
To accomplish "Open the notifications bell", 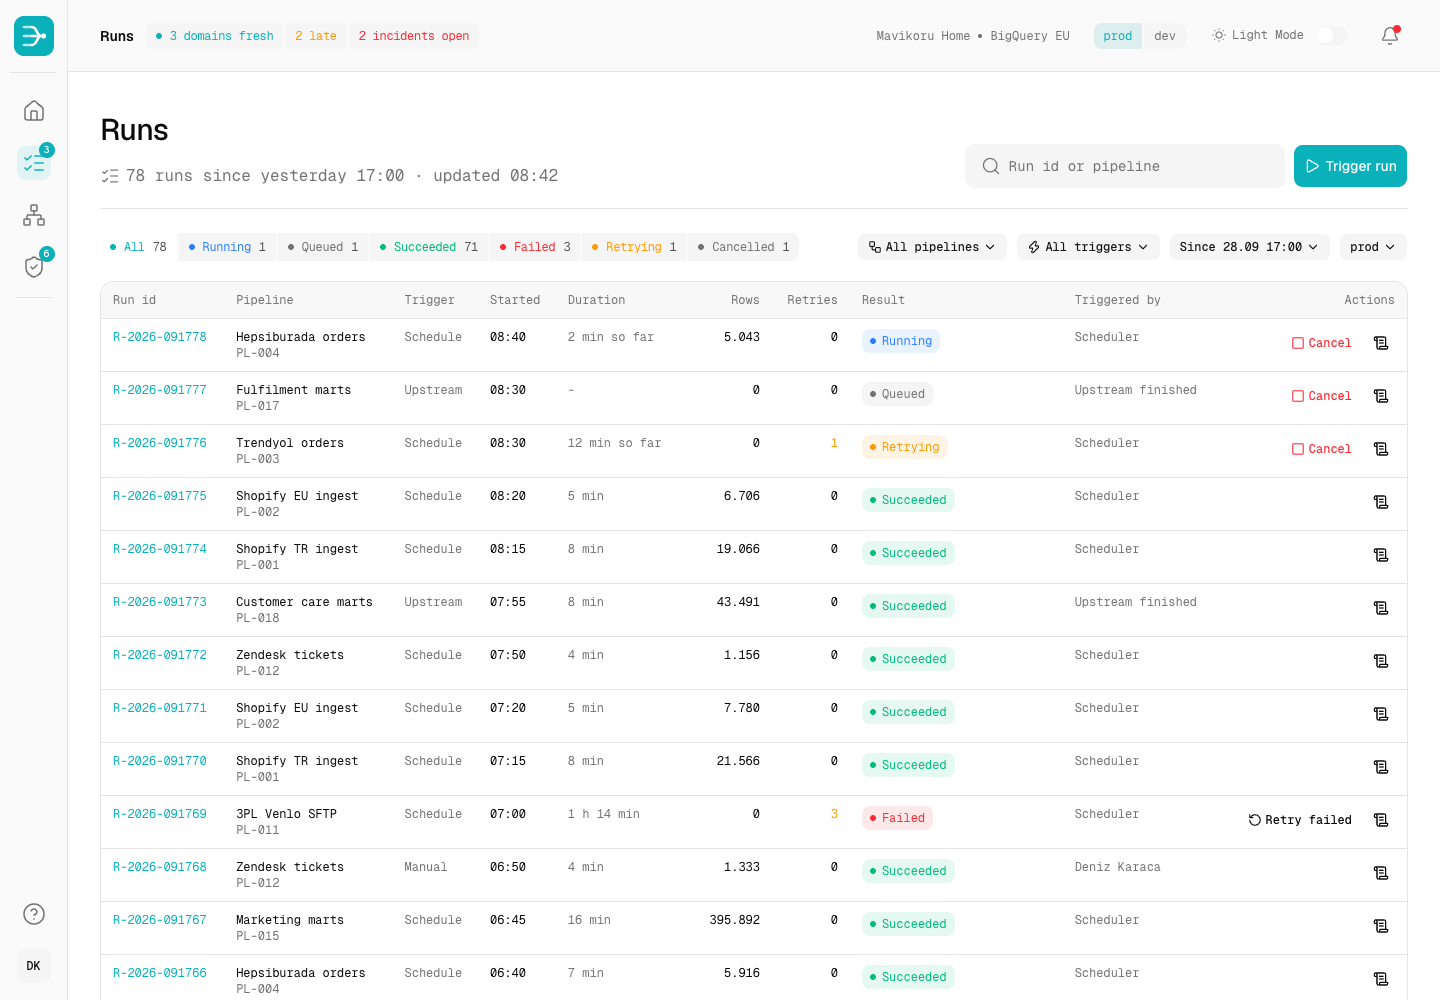I will pos(1390,36).
